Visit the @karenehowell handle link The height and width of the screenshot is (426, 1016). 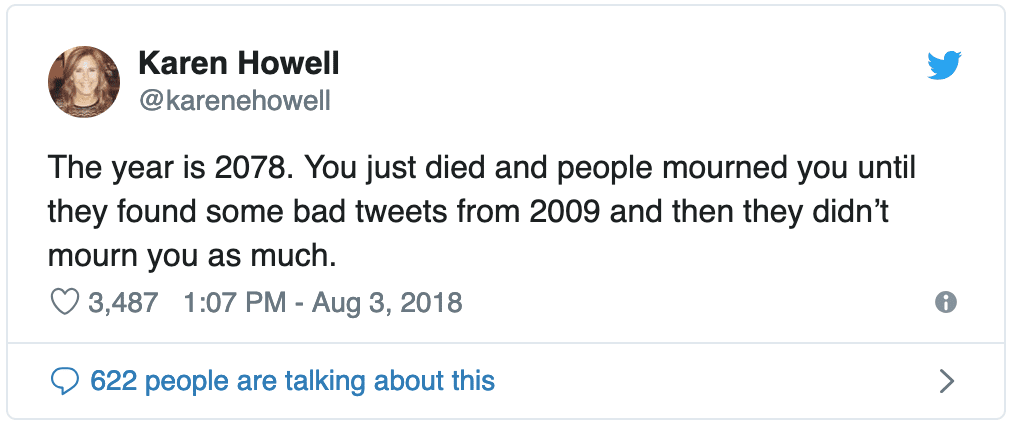coord(233,101)
